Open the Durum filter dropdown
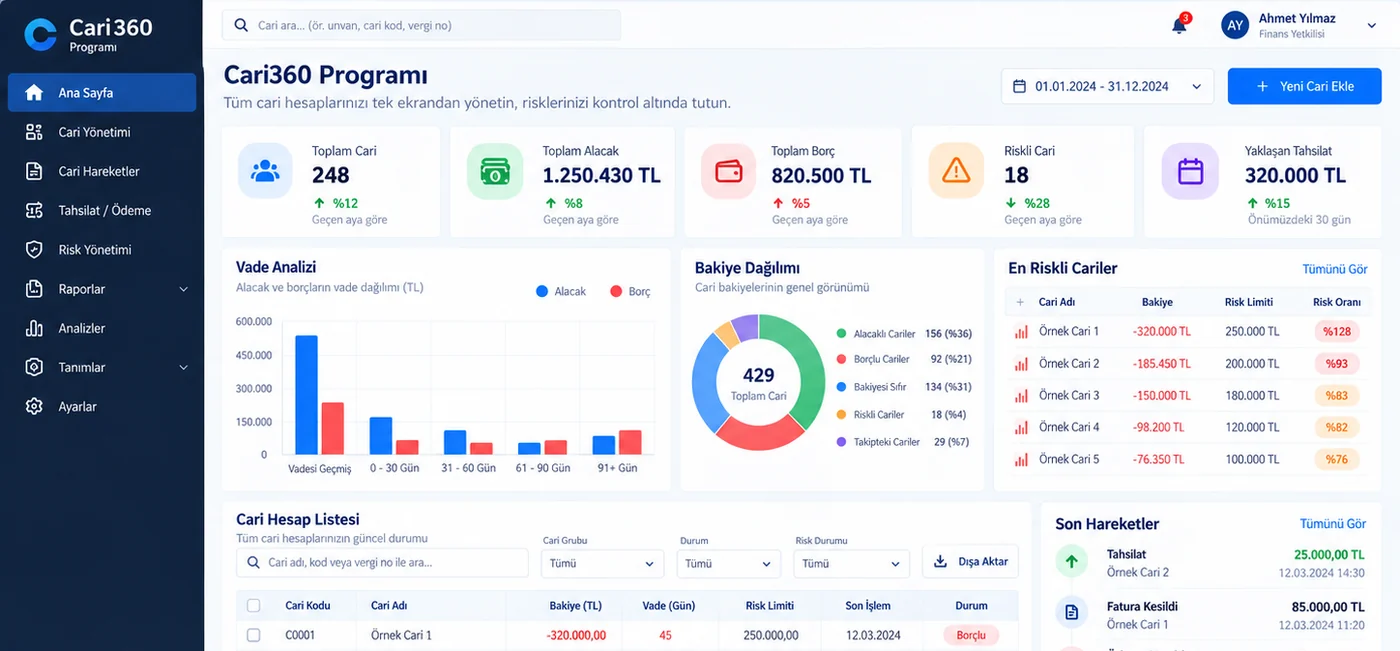The width and height of the screenshot is (1400, 651). pyautogui.click(x=728, y=563)
